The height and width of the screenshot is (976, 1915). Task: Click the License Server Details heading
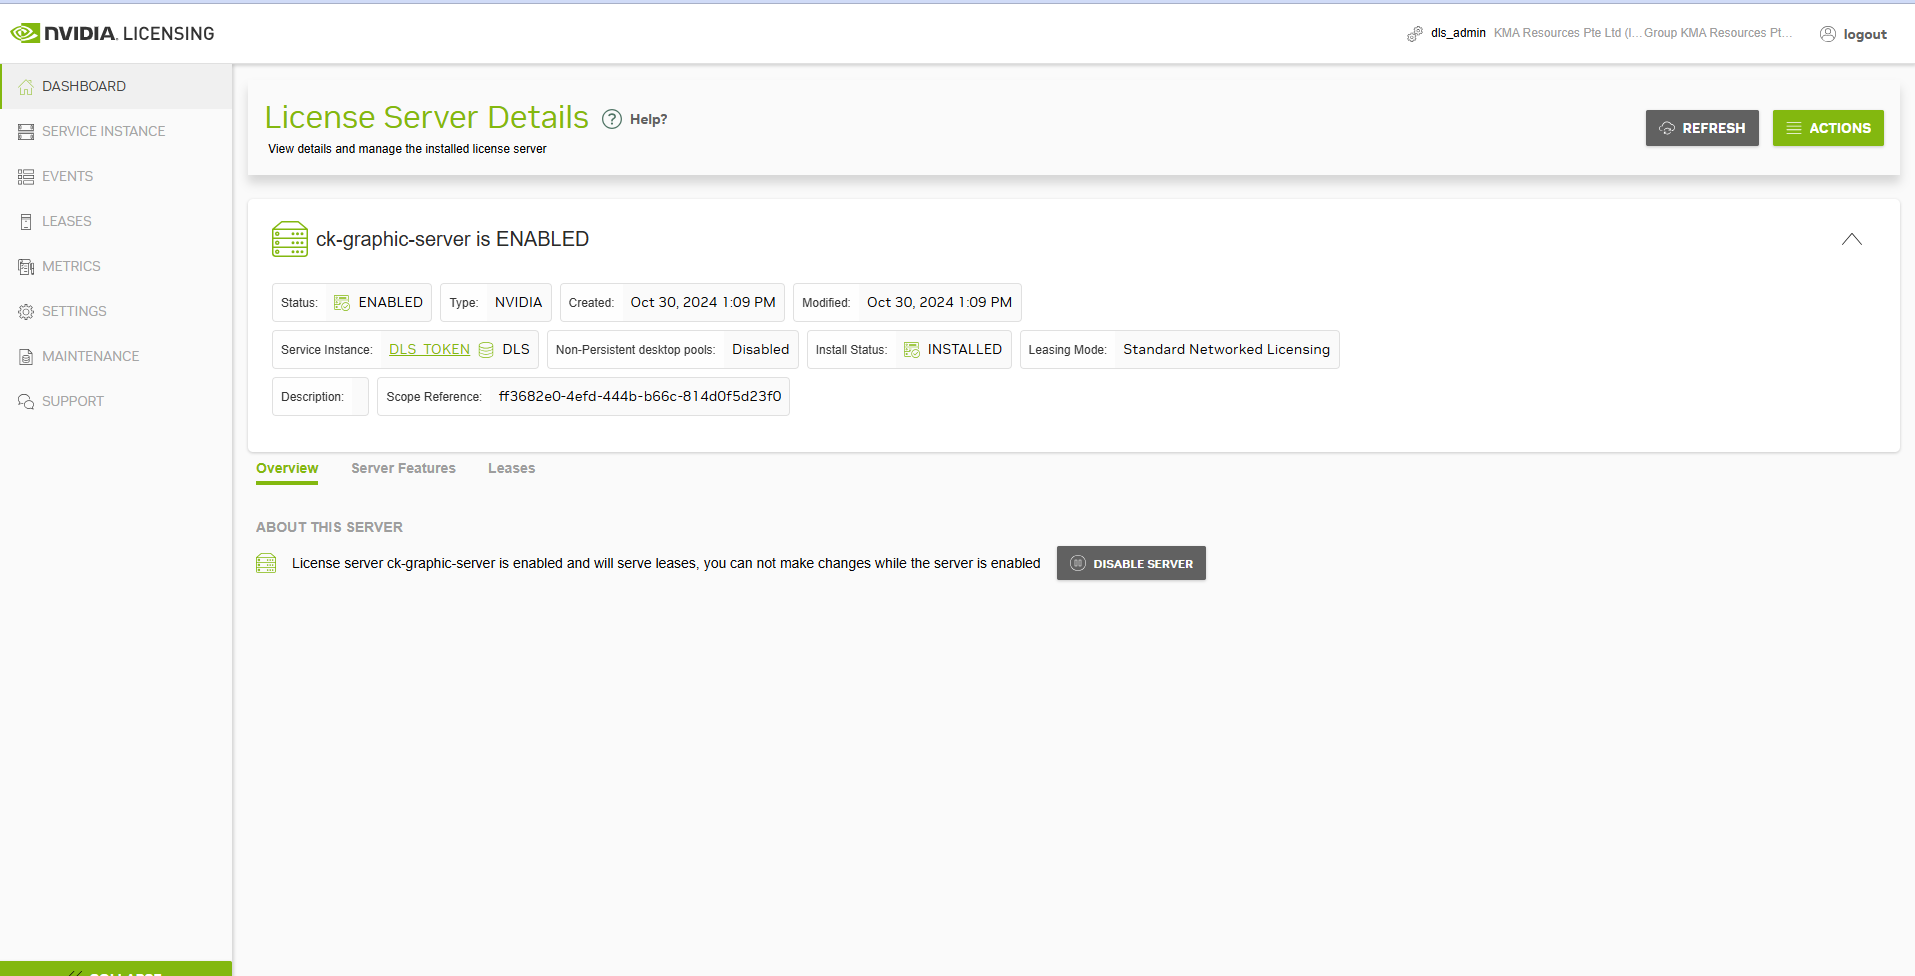coord(427,117)
